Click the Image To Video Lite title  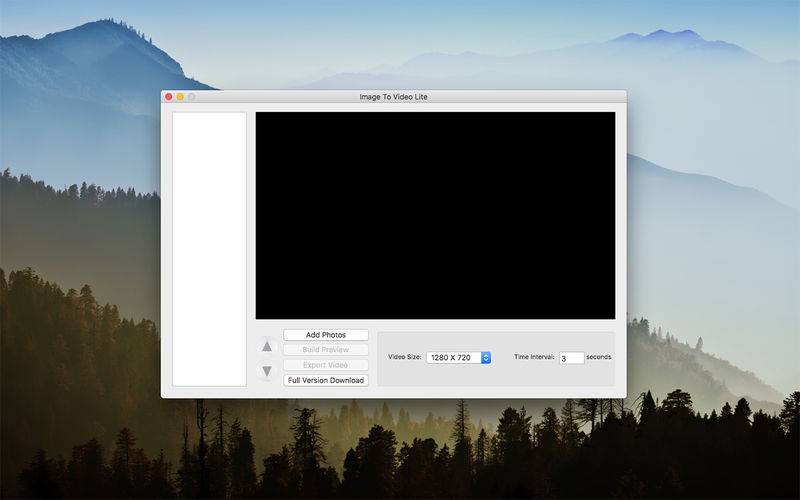click(x=393, y=96)
